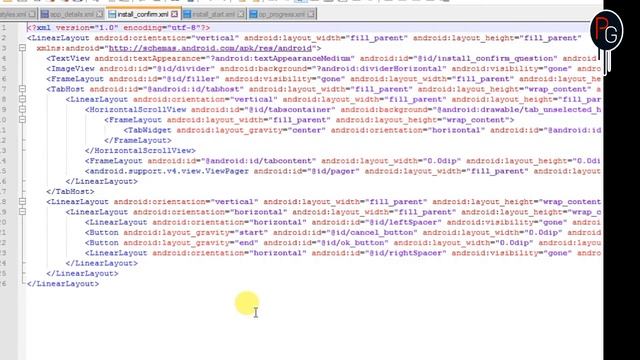Screen dimensions: 640x360
Task: Close the op_progress.xml tab
Action: (311, 14)
